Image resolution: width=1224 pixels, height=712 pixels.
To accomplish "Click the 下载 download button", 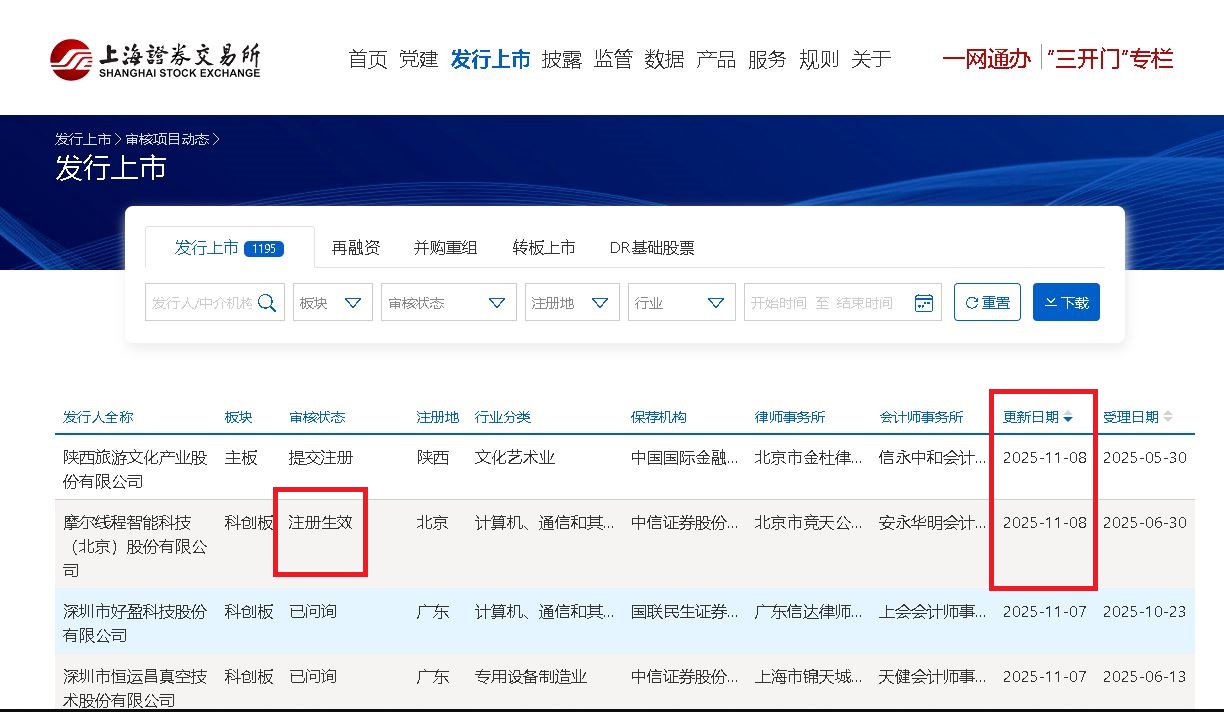I will click(1066, 302).
